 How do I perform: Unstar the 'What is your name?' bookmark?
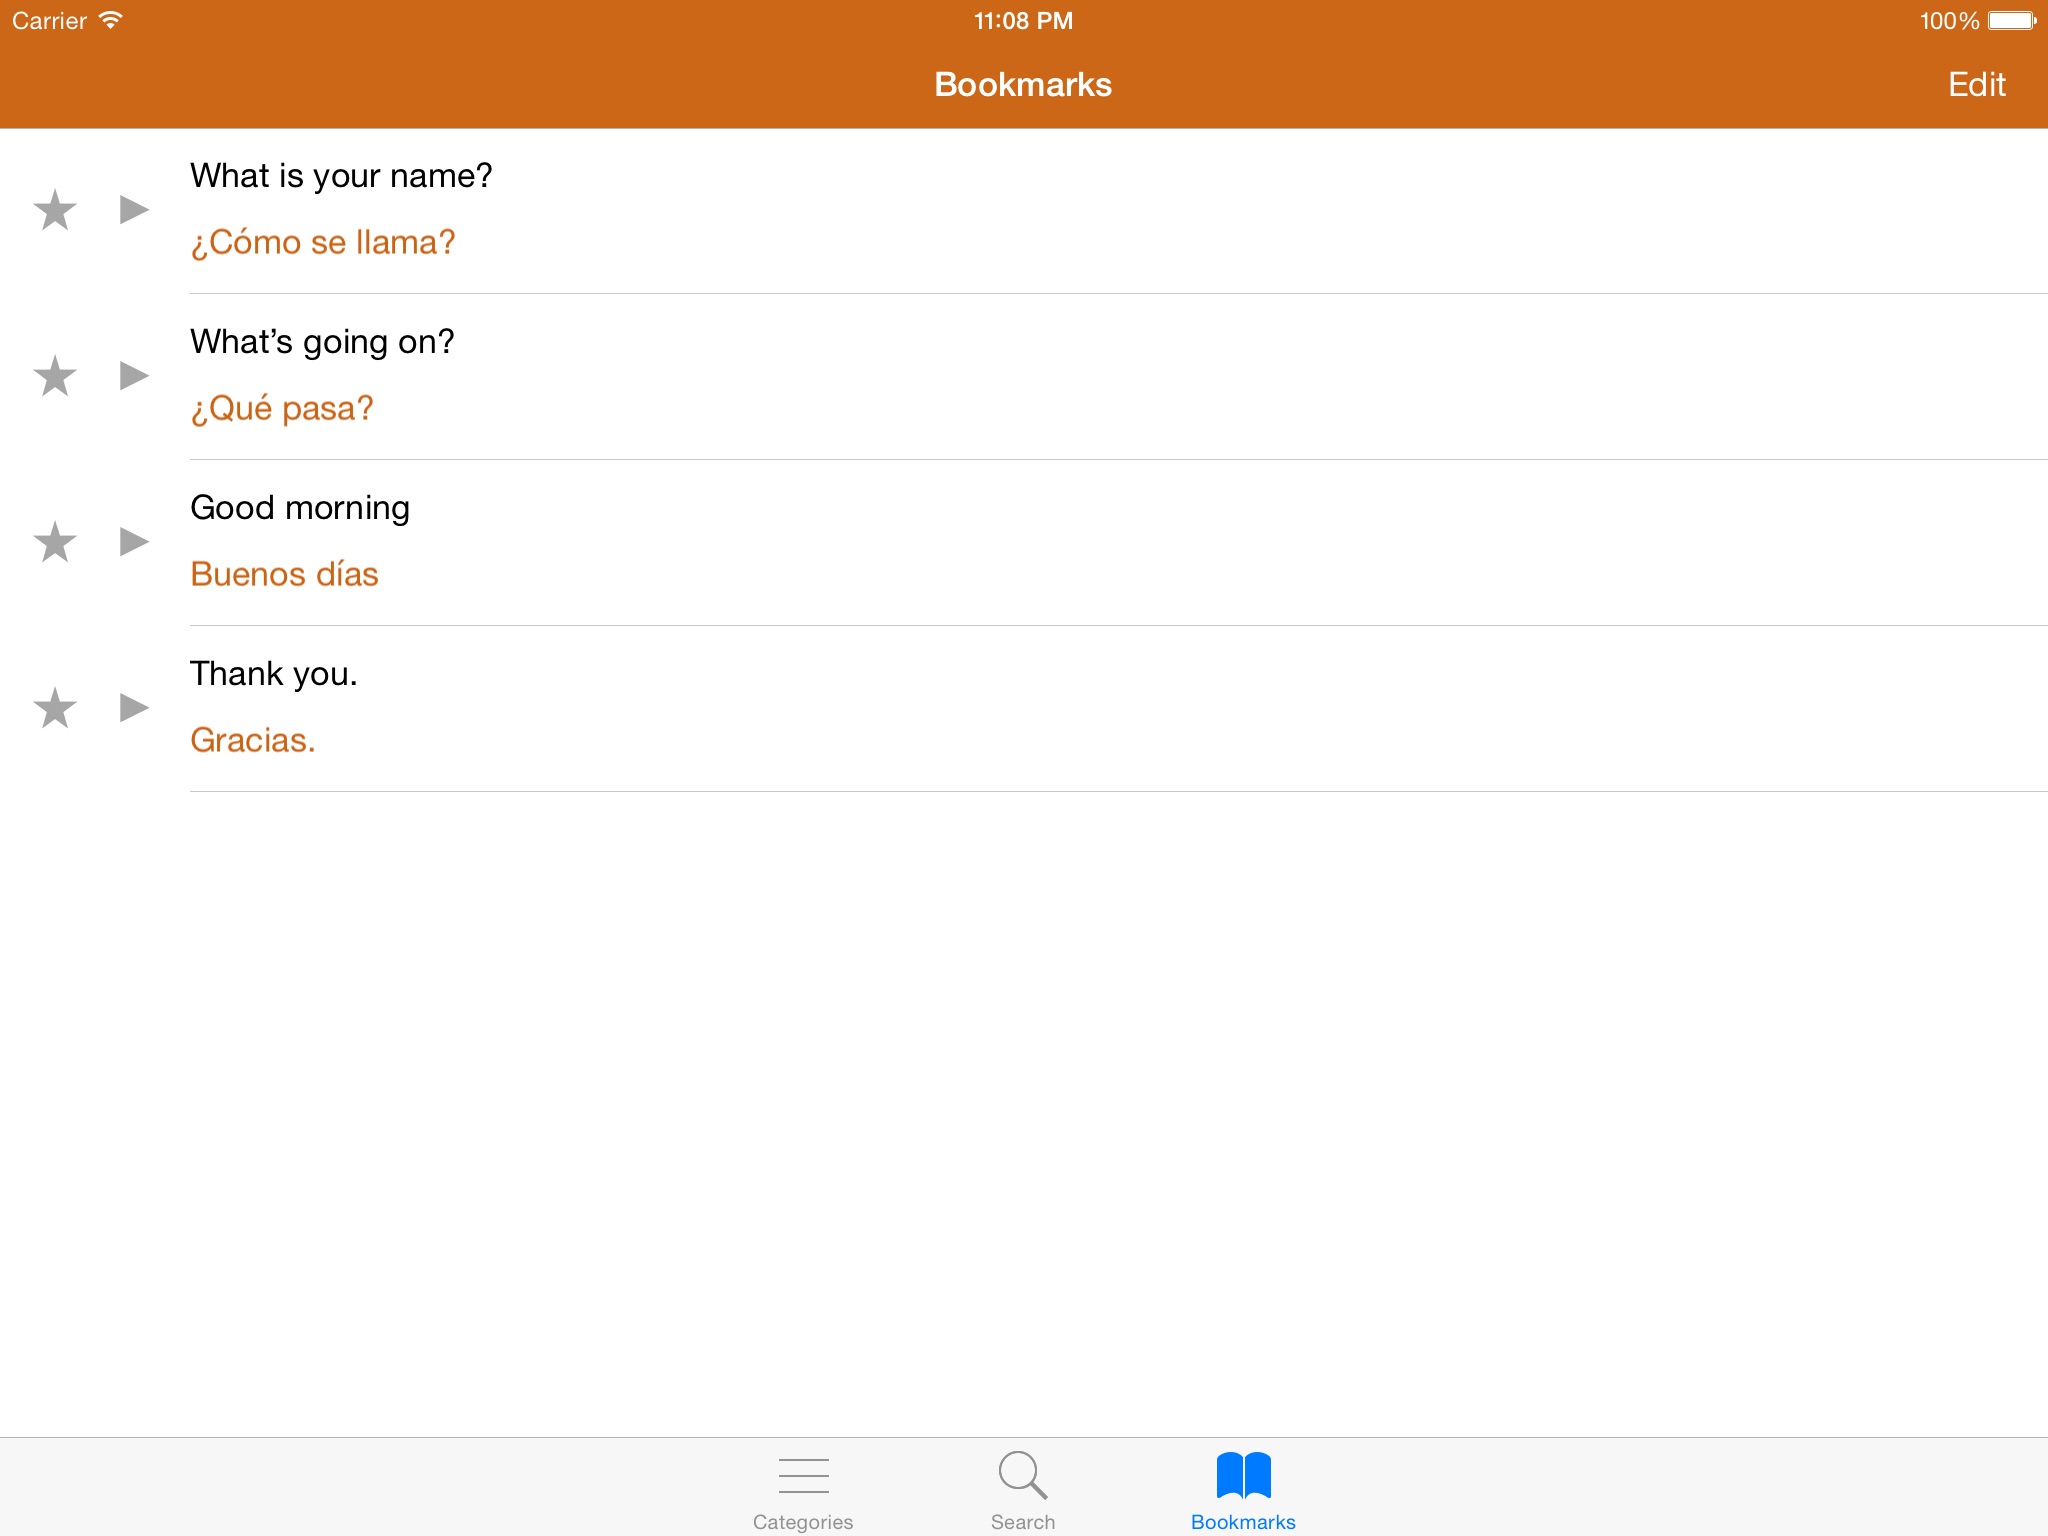pos(55,210)
